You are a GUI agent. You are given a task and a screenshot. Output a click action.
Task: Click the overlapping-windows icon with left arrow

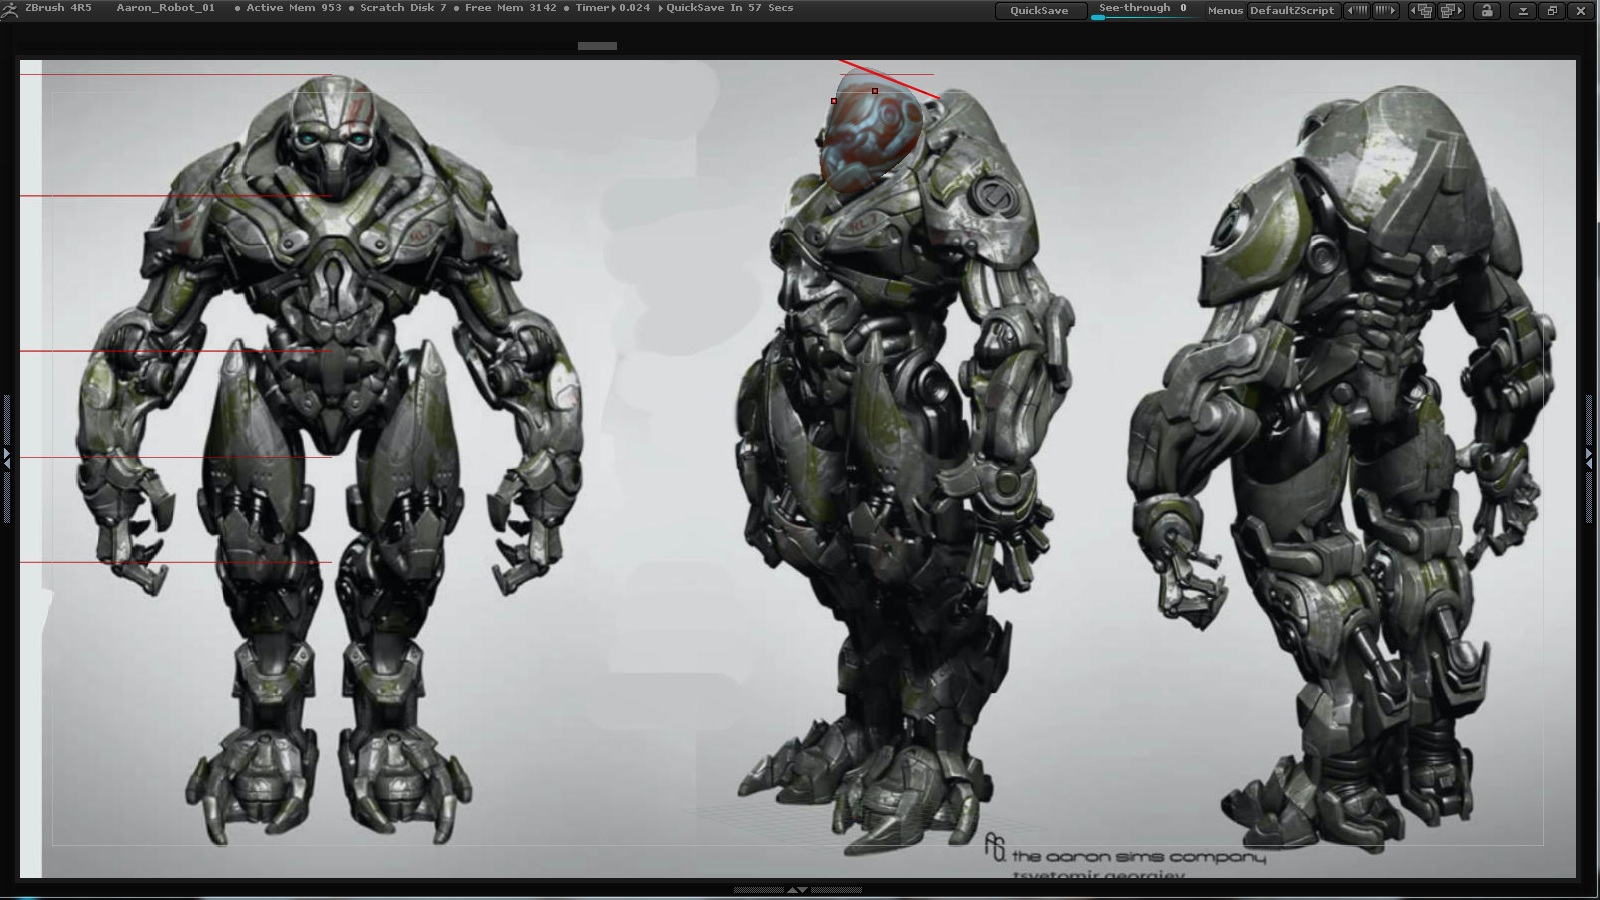1423,11
